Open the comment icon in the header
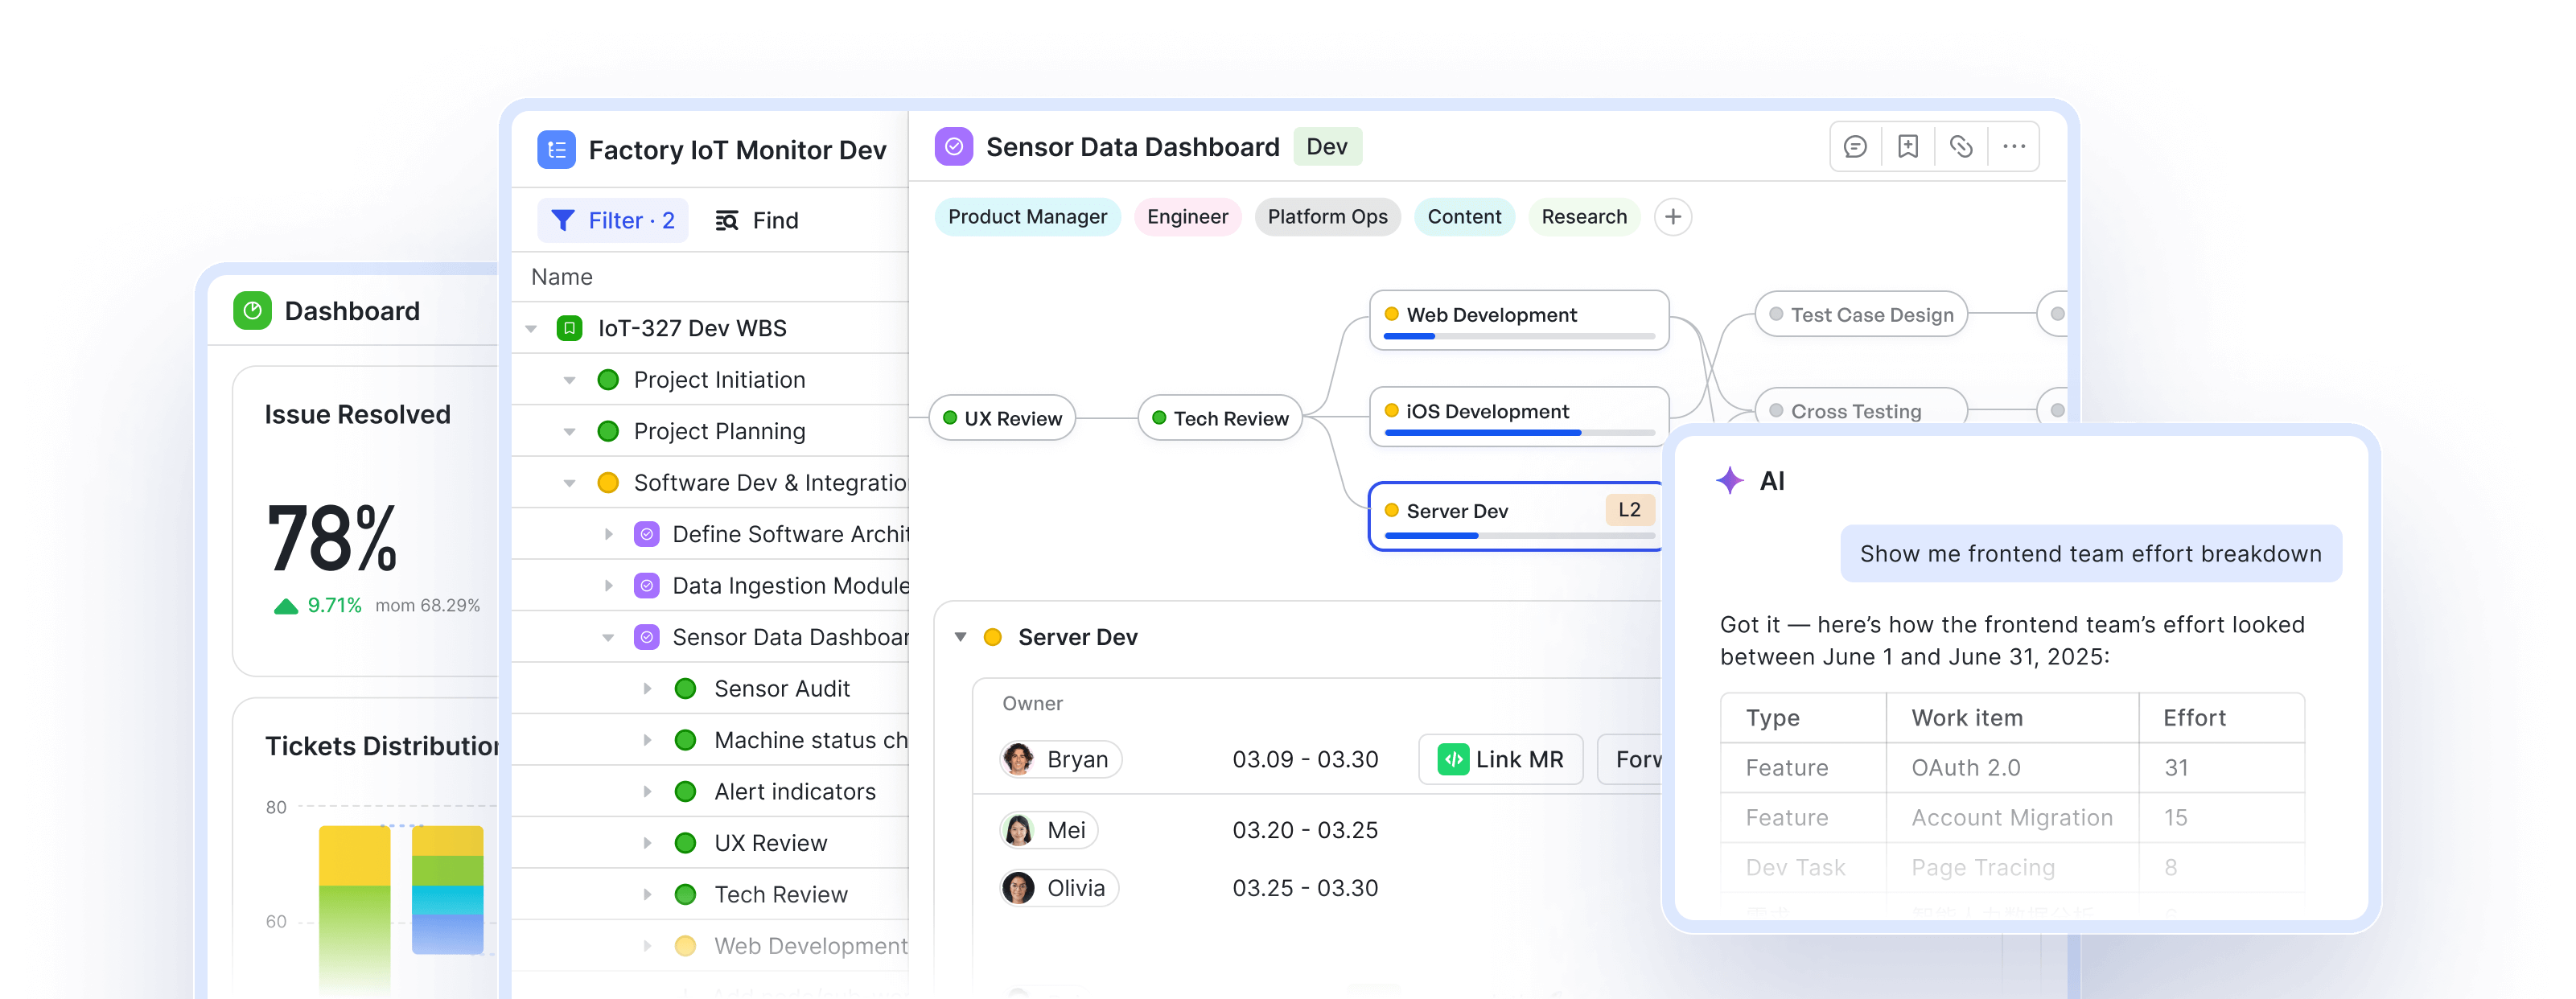2576x999 pixels. click(x=1855, y=147)
